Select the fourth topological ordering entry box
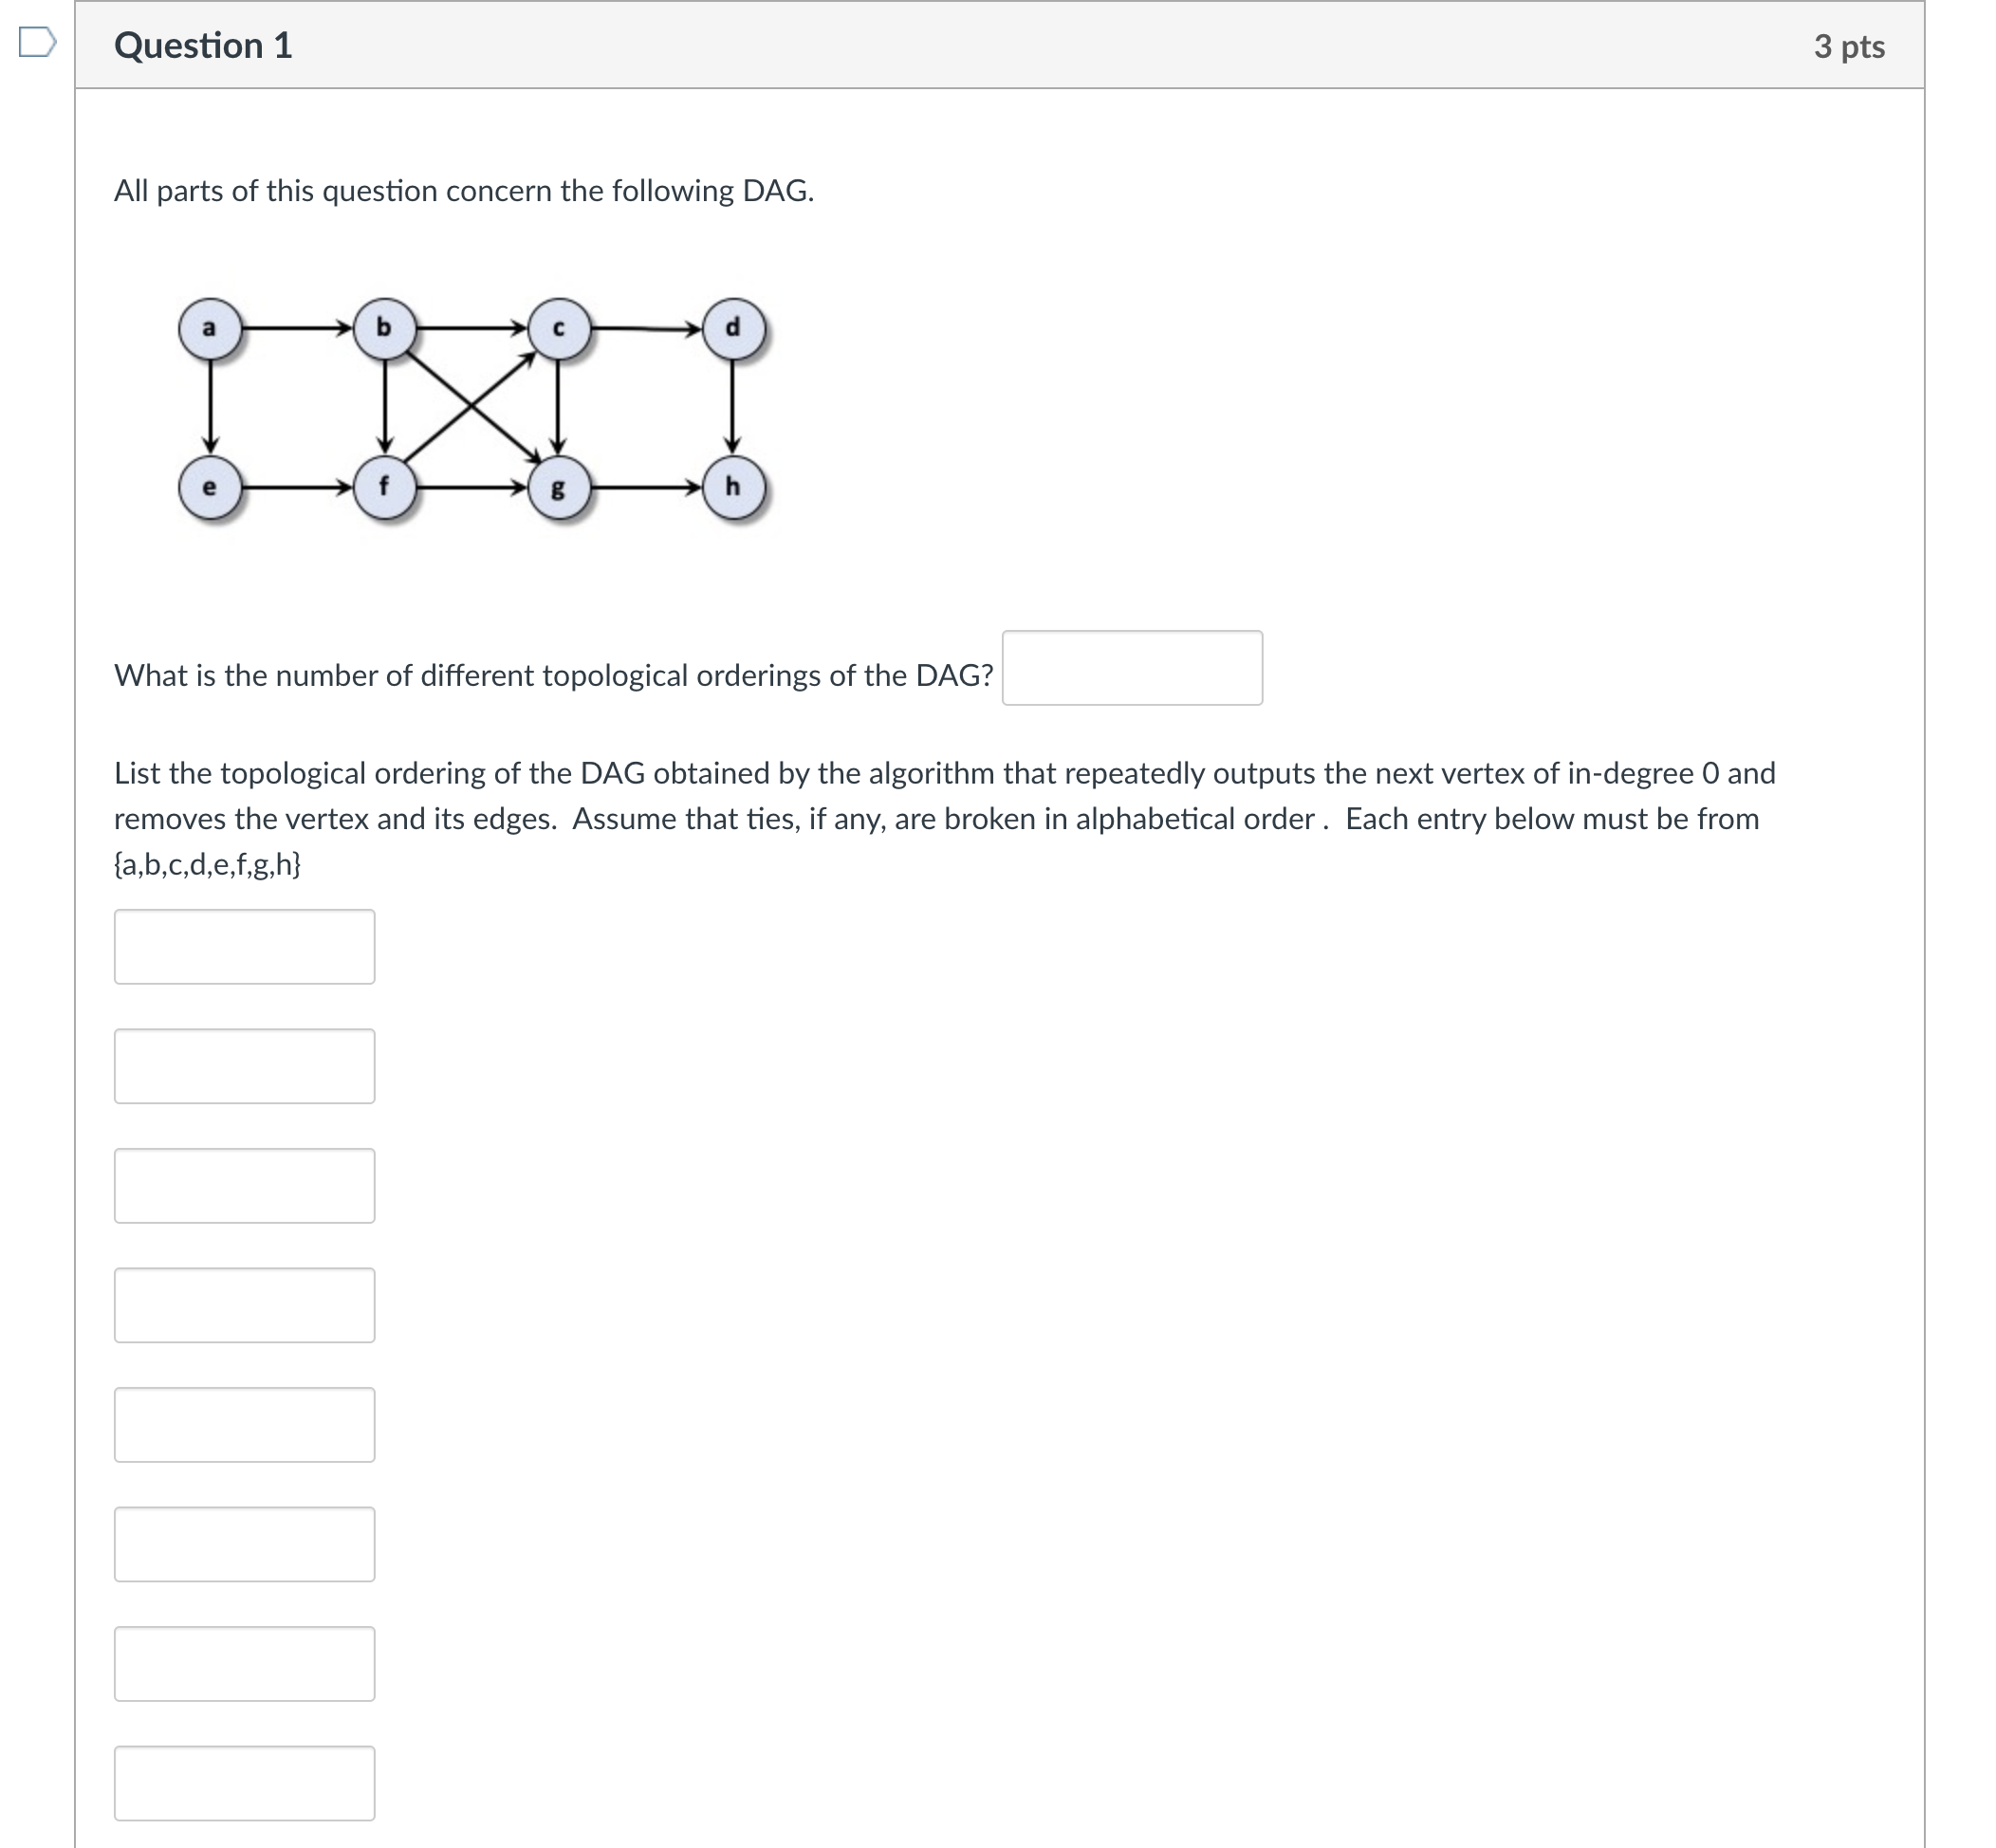The image size is (1996, 1848). pos(244,1305)
